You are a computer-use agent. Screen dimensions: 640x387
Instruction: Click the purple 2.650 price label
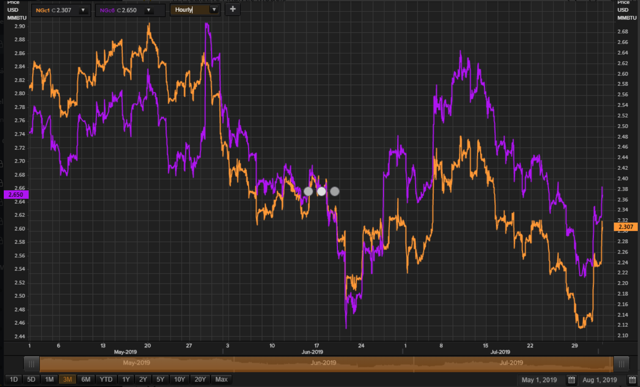16,195
